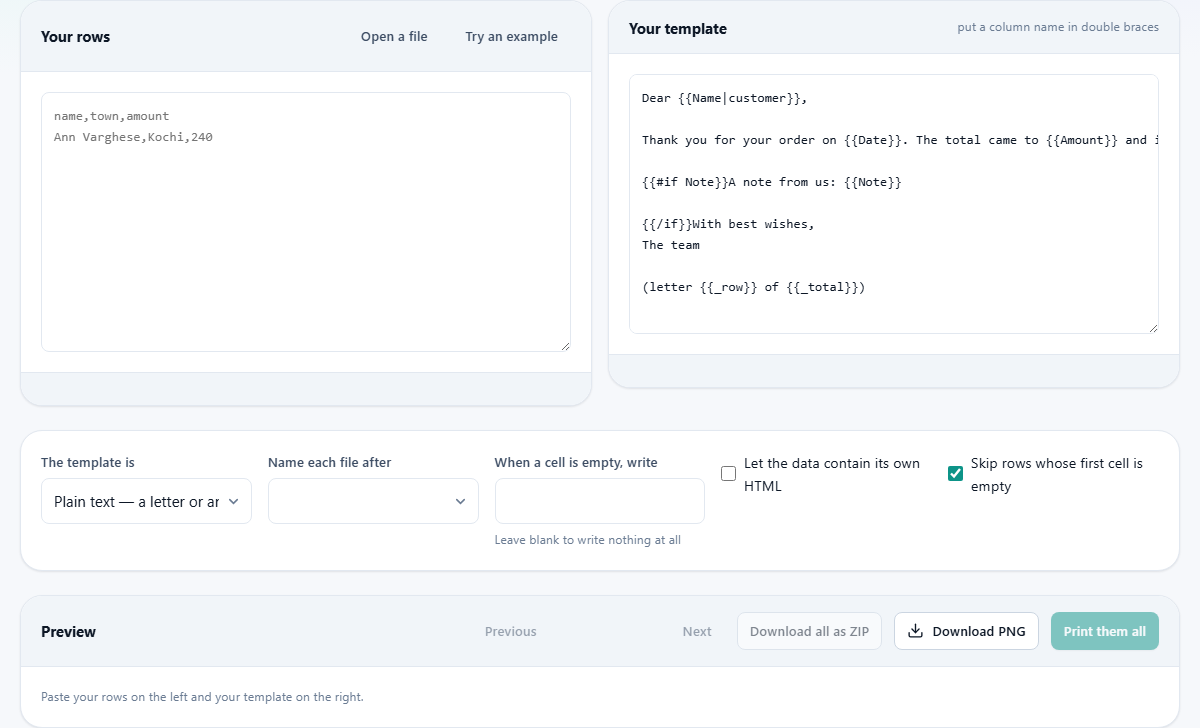Tick the Let the data contain its own HTML checkbox

coord(728,473)
